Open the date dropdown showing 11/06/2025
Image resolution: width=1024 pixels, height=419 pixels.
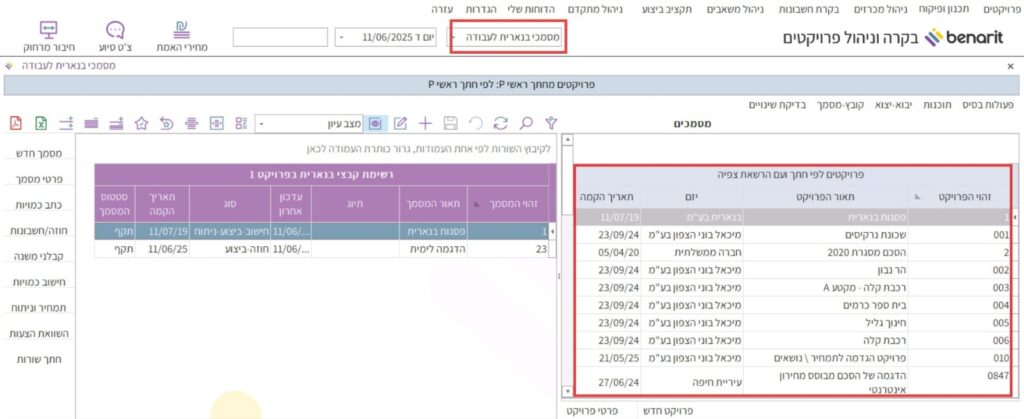tap(341, 37)
